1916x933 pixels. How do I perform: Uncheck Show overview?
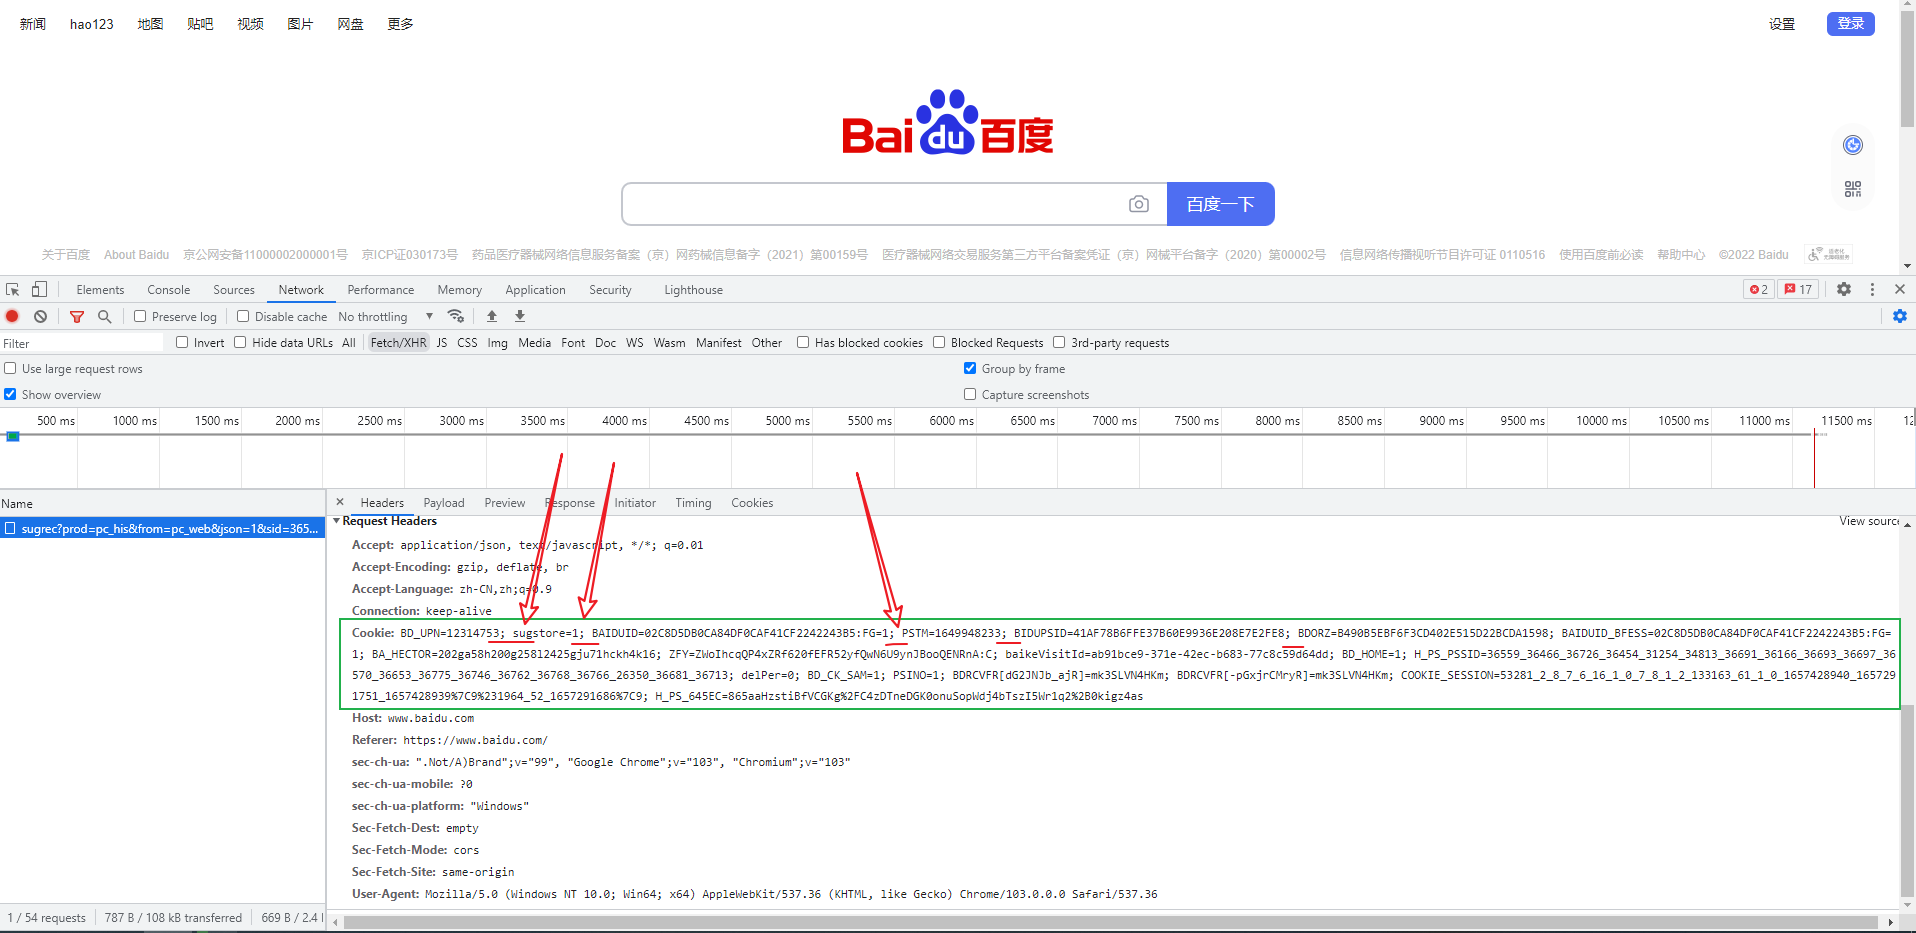point(10,394)
